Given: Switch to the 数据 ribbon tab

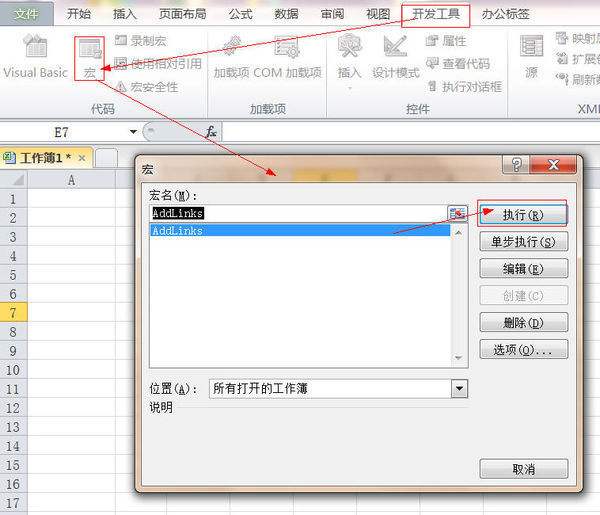Looking at the screenshot, I should (x=286, y=14).
